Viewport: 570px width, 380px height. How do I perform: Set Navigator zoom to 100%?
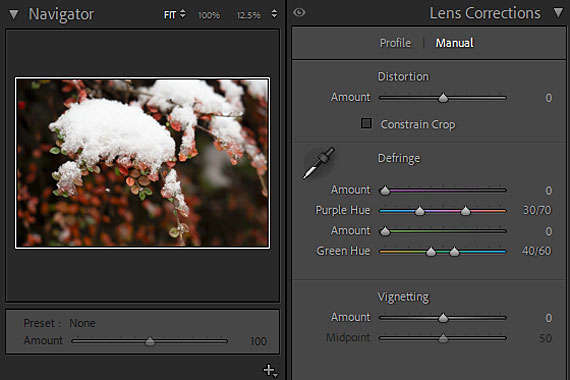pos(209,15)
